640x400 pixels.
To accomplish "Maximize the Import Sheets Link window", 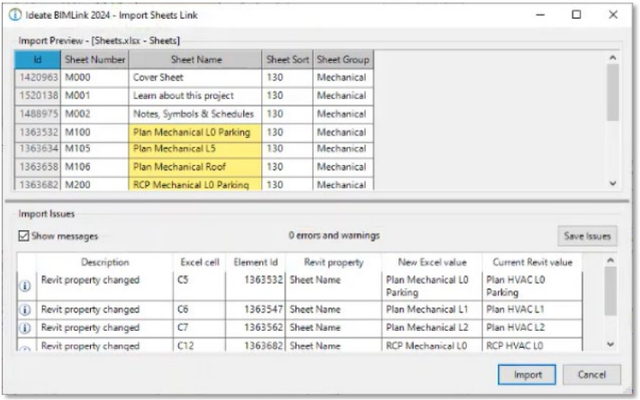I will [576, 15].
